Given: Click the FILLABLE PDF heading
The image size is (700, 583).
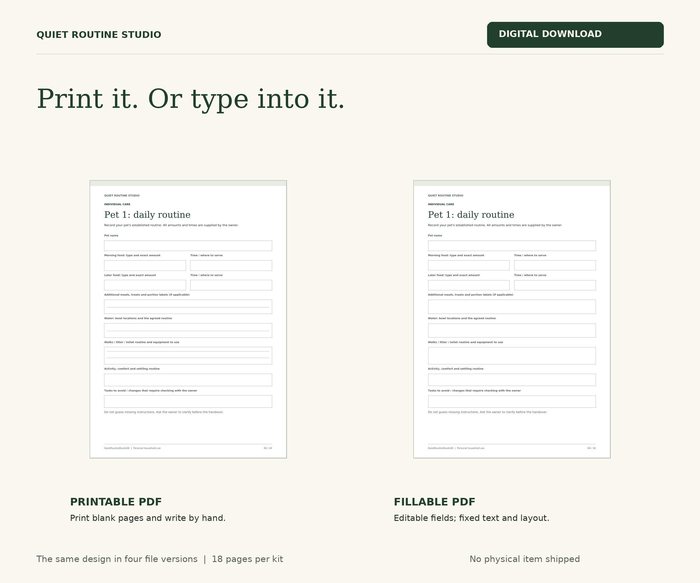Looking at the screenshot, I should (434, 502).
